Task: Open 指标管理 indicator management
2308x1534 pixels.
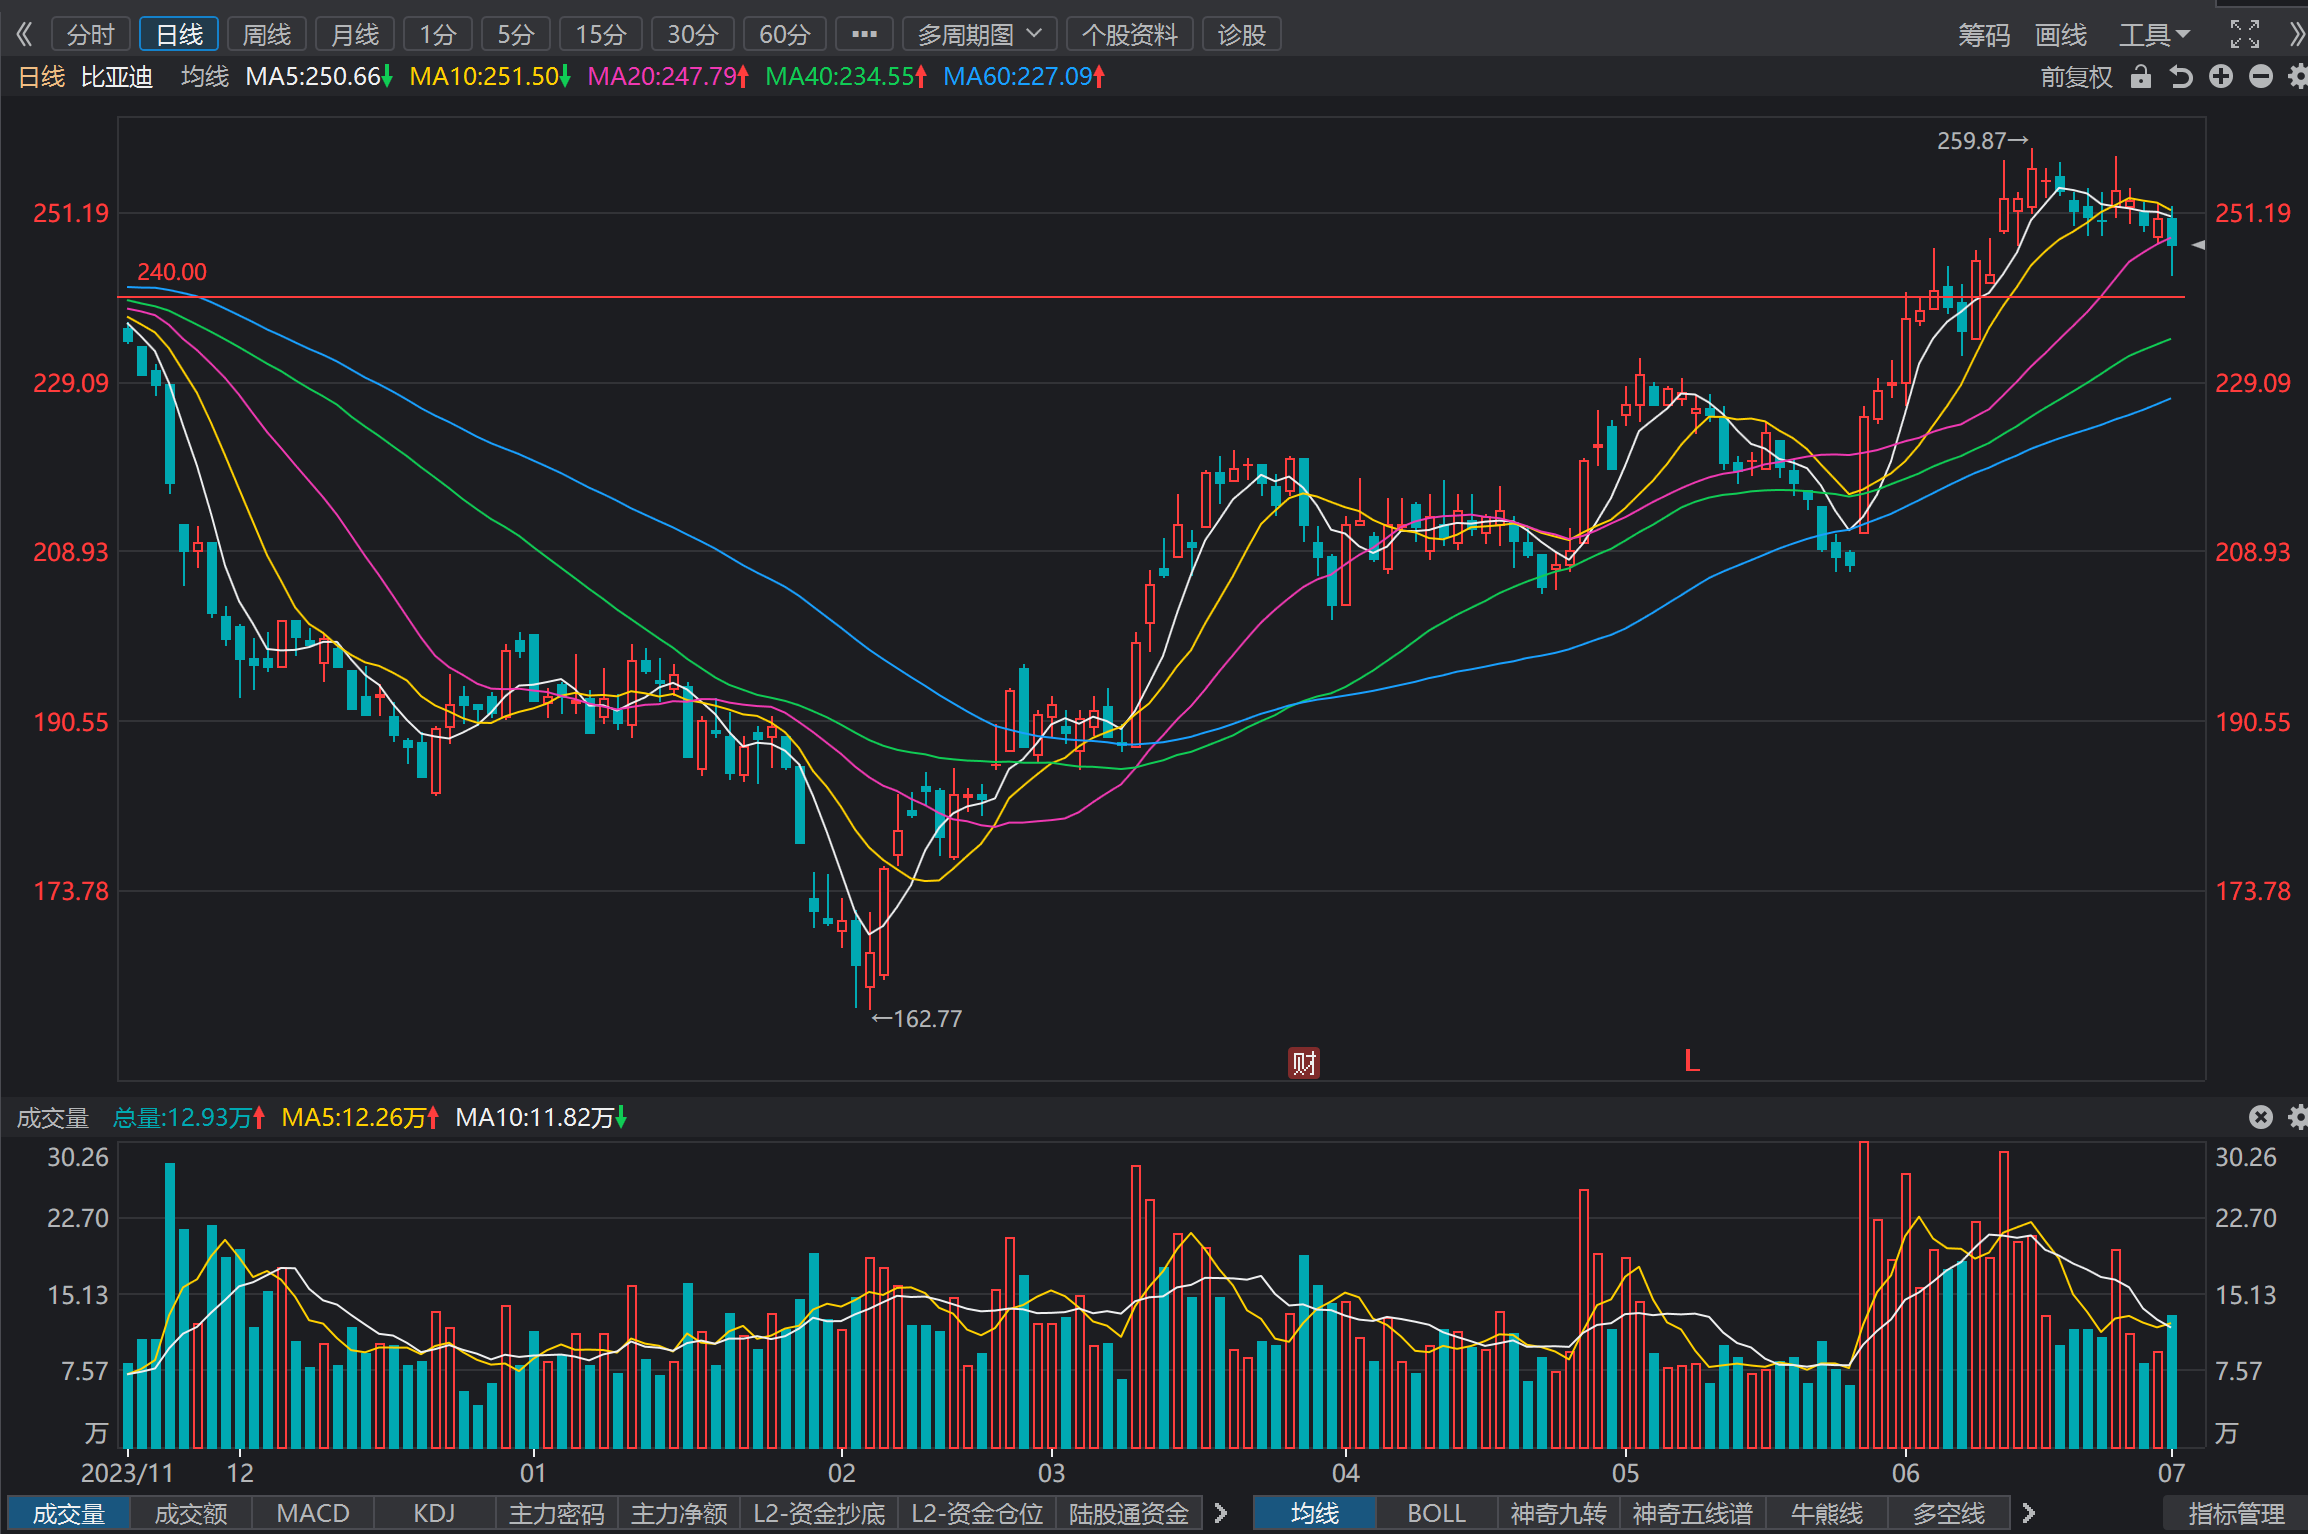Action: coord(2236,1513)
